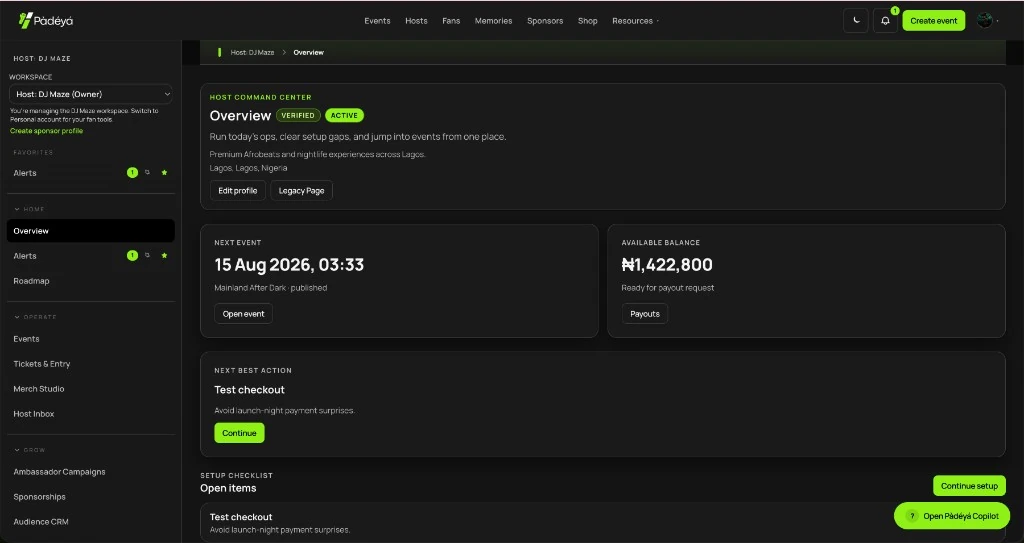
Task: Click the question mark icon on Copilot button
Action: pos(912,516)
